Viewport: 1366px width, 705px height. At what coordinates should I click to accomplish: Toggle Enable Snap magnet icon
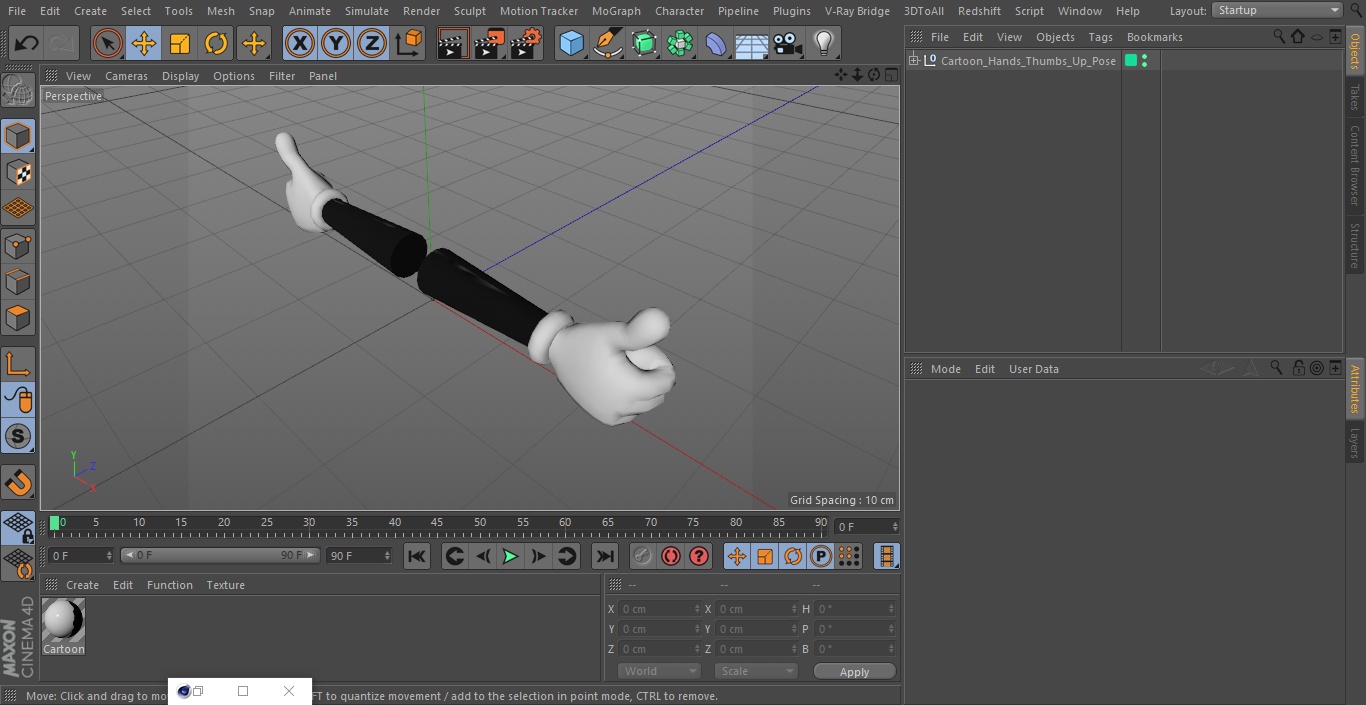pos(18,484)
